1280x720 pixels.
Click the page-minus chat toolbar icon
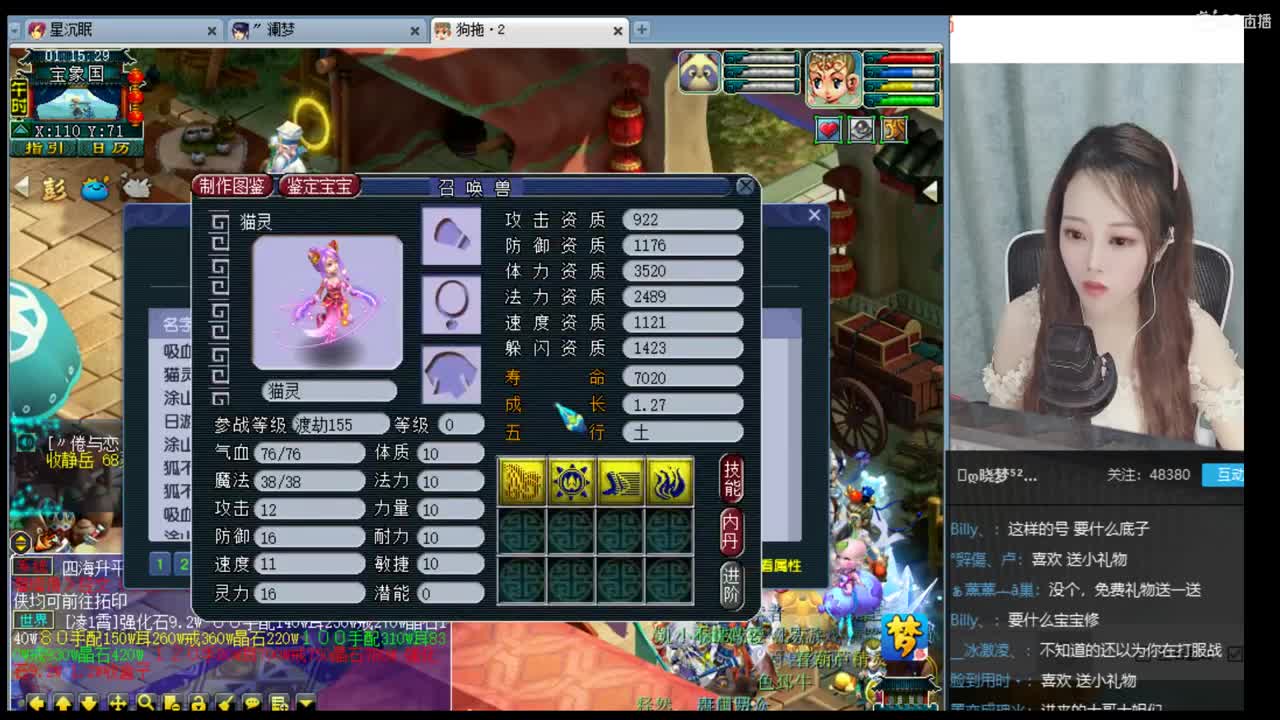coord(171,703)
